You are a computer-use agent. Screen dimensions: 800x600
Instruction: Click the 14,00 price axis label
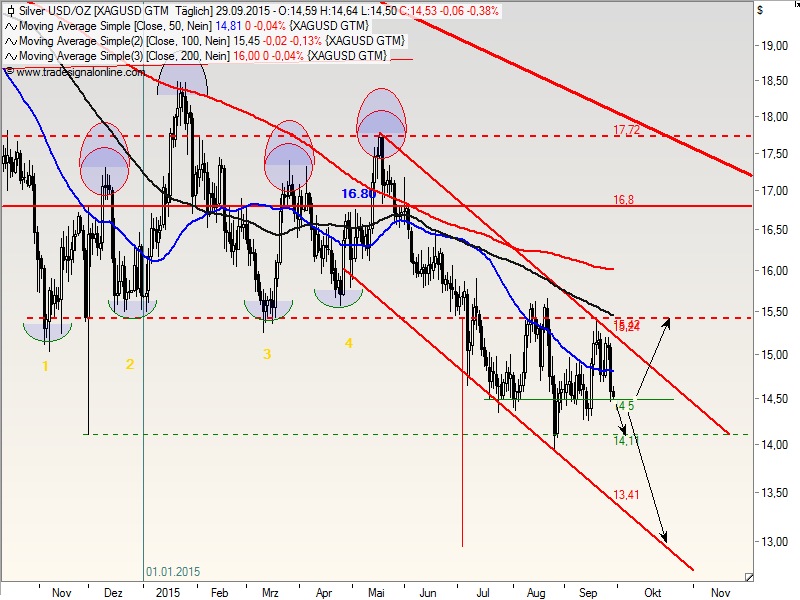[x=774, y=445]
